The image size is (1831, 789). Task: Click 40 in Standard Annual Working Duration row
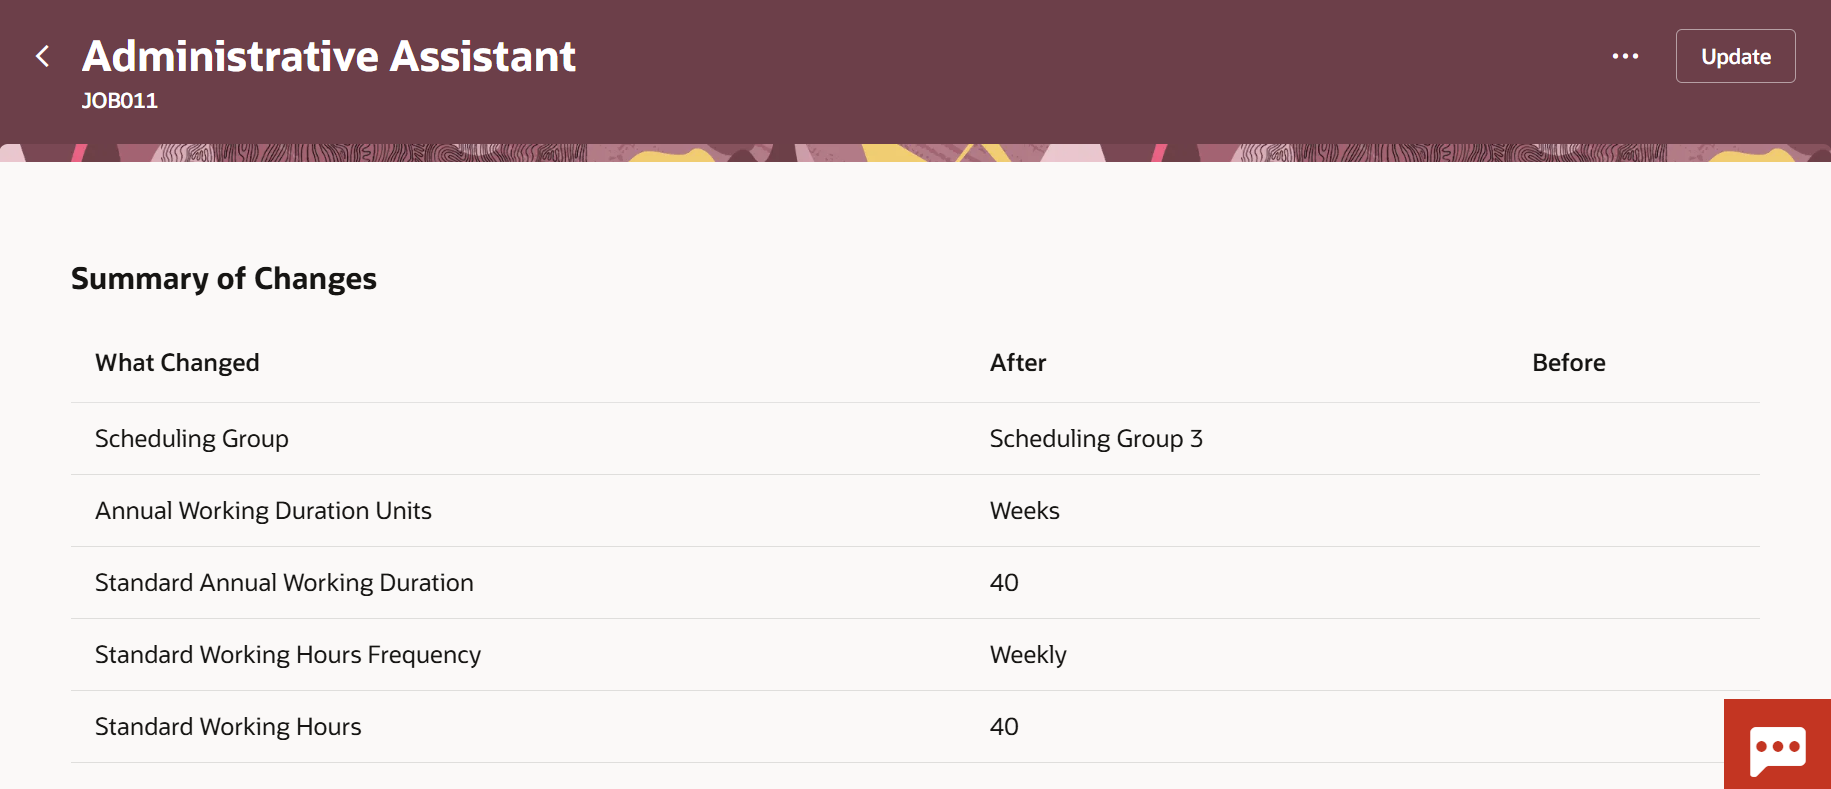(1004, 583)
